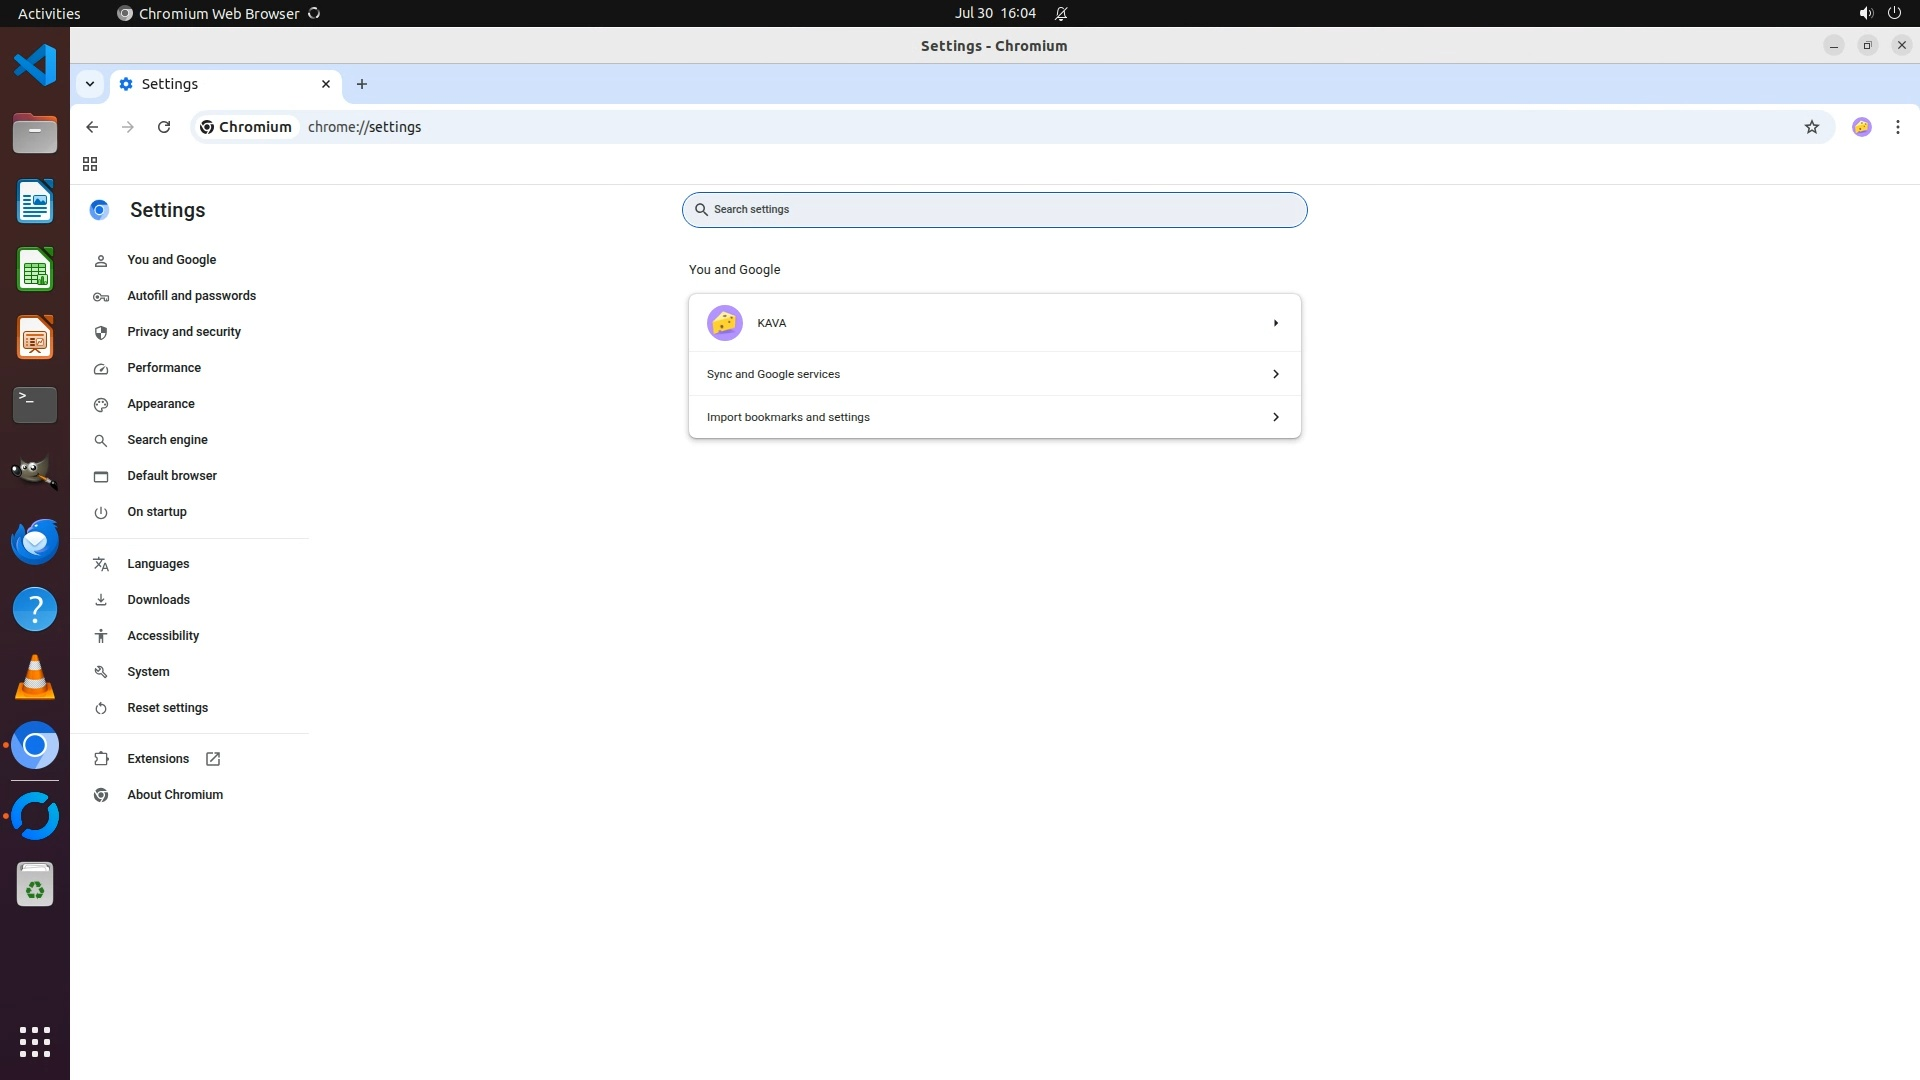Open a new tab with plus icon
The width and height of the screenshot is (1920, 1080).
362,84
